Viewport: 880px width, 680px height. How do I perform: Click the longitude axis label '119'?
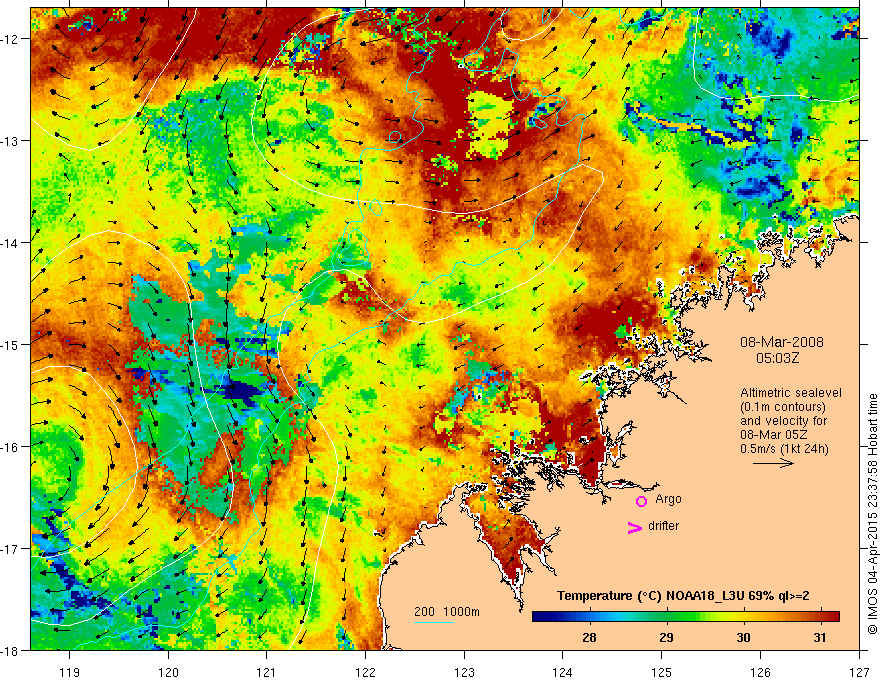(70, 672)
